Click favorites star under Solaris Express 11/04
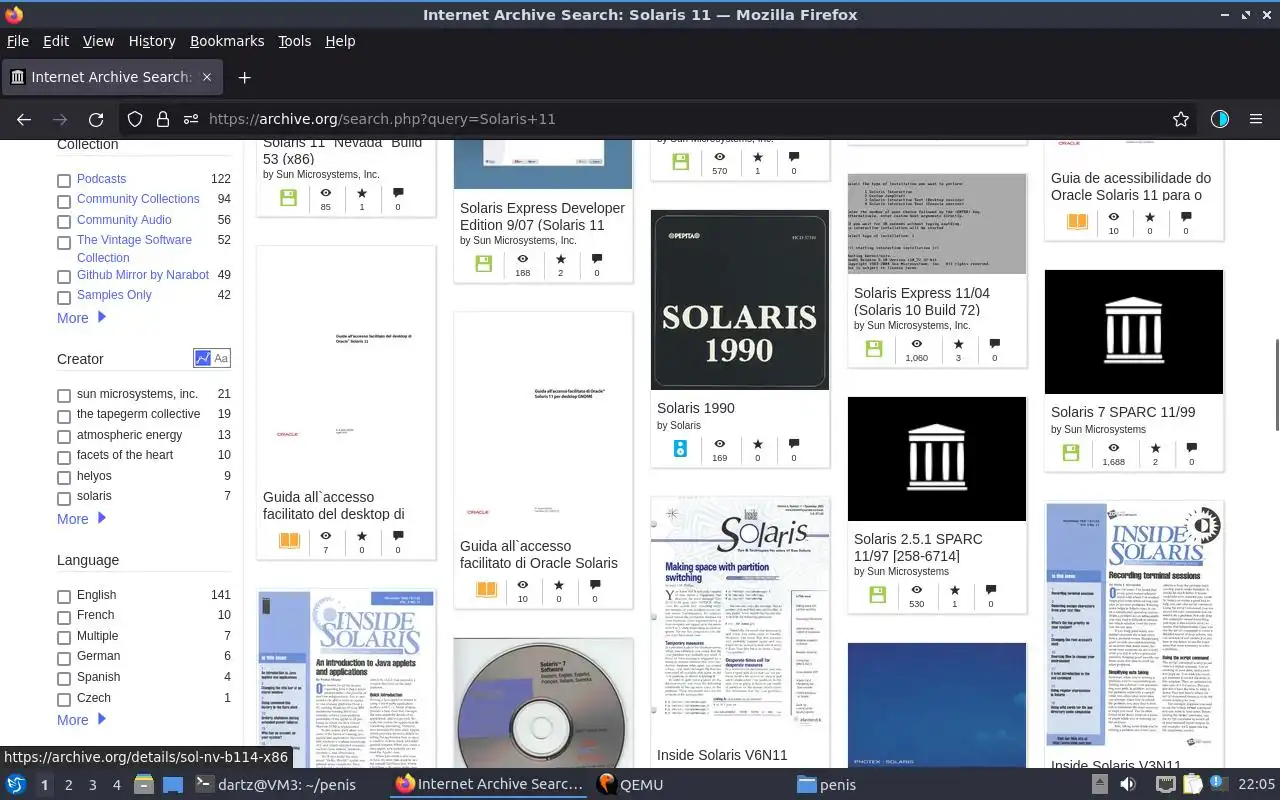Image resolution: width=1280 pixels, height=800 pixels. [x=958, y=344]
